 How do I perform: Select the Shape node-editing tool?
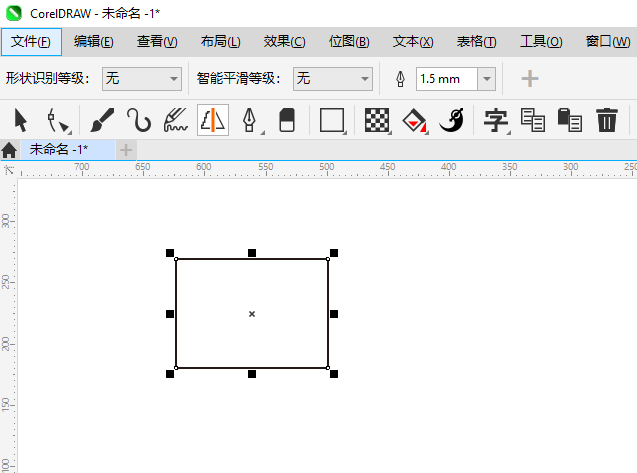pyautogui.click(x=58, y=121)
